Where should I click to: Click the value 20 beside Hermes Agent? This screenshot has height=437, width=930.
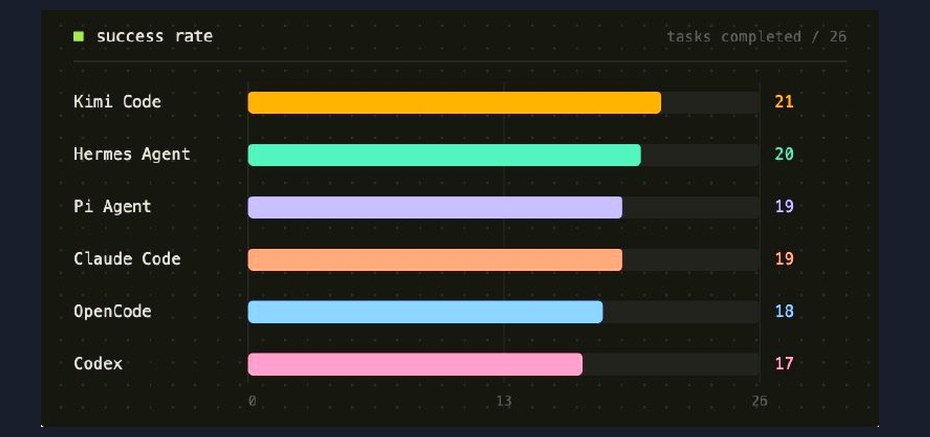pyautogui.click(x=784, y=154)
